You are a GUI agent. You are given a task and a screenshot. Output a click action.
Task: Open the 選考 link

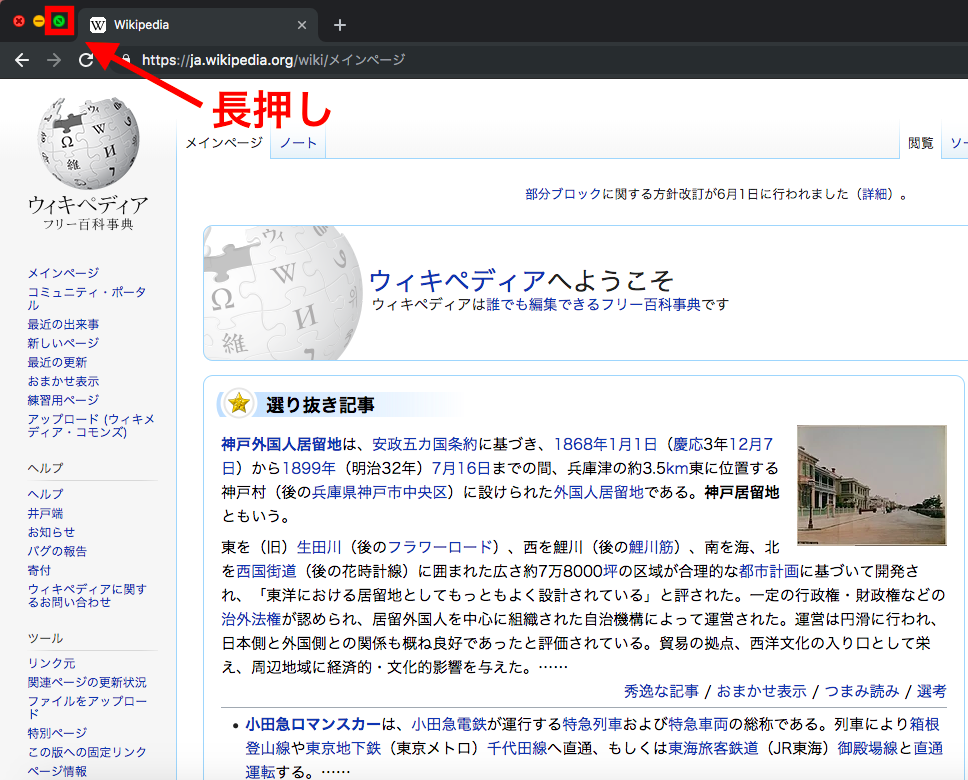932,691
